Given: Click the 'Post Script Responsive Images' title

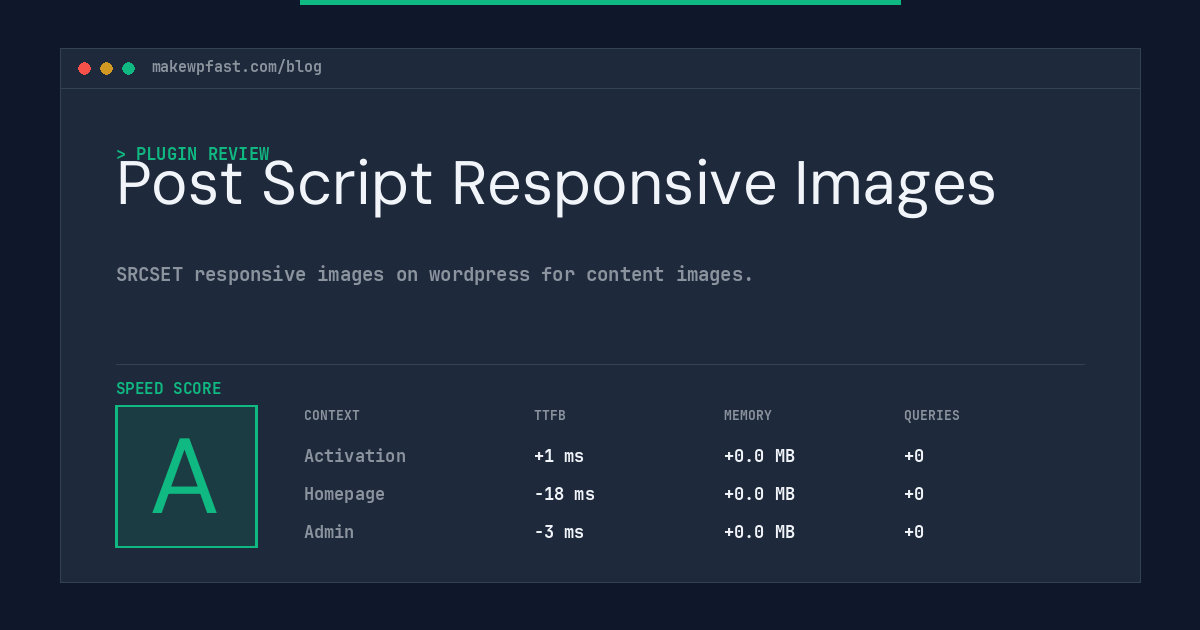Looking at the screenshot, I should (x=556, y=185).
